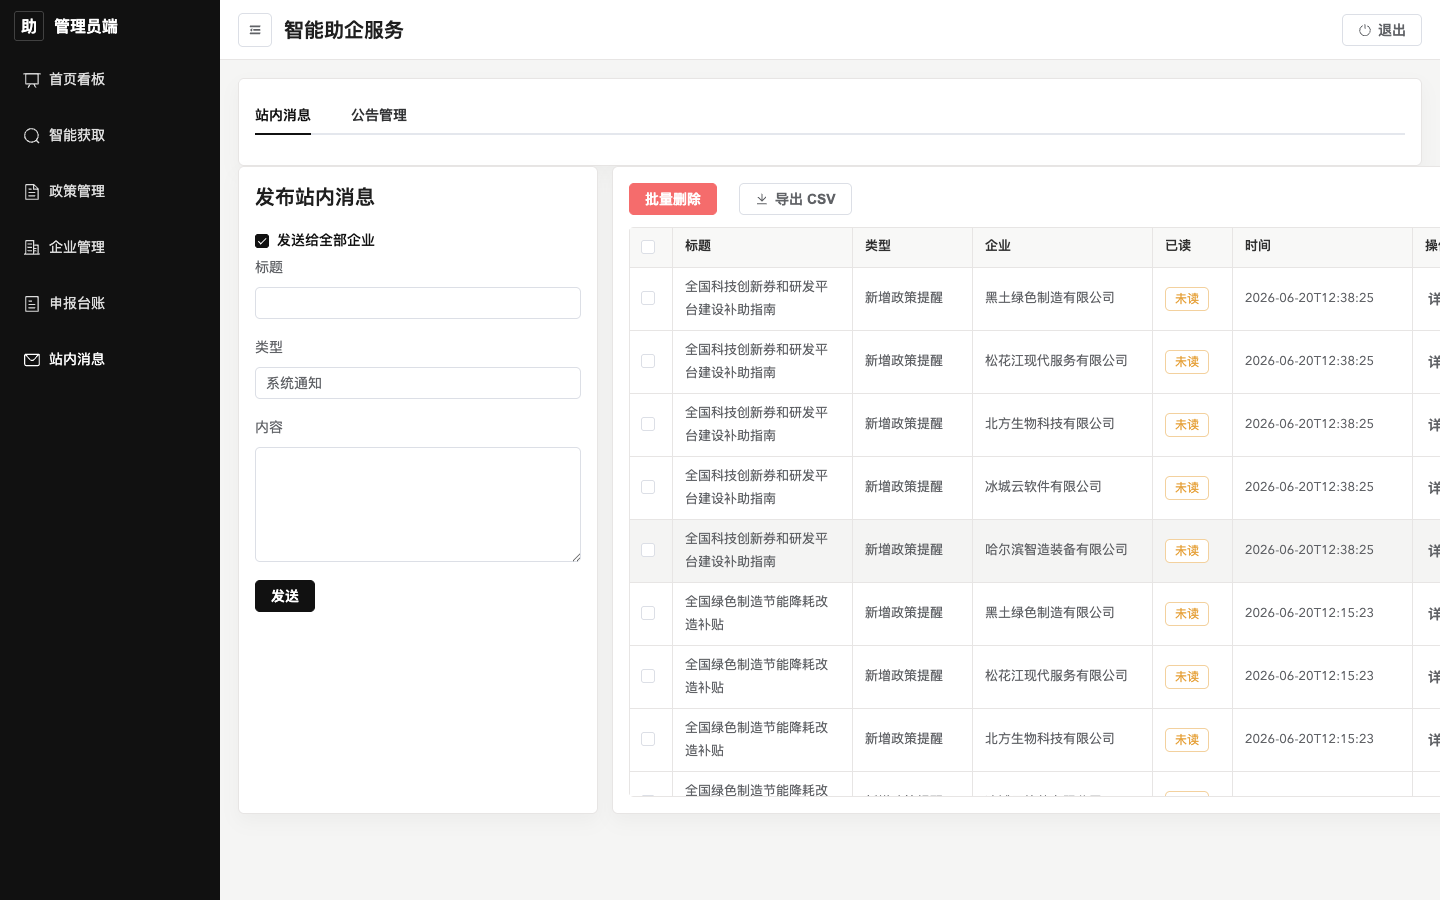1440x900 pixels.
Task: Click the 发送 button
Action: tap(285, 596)
